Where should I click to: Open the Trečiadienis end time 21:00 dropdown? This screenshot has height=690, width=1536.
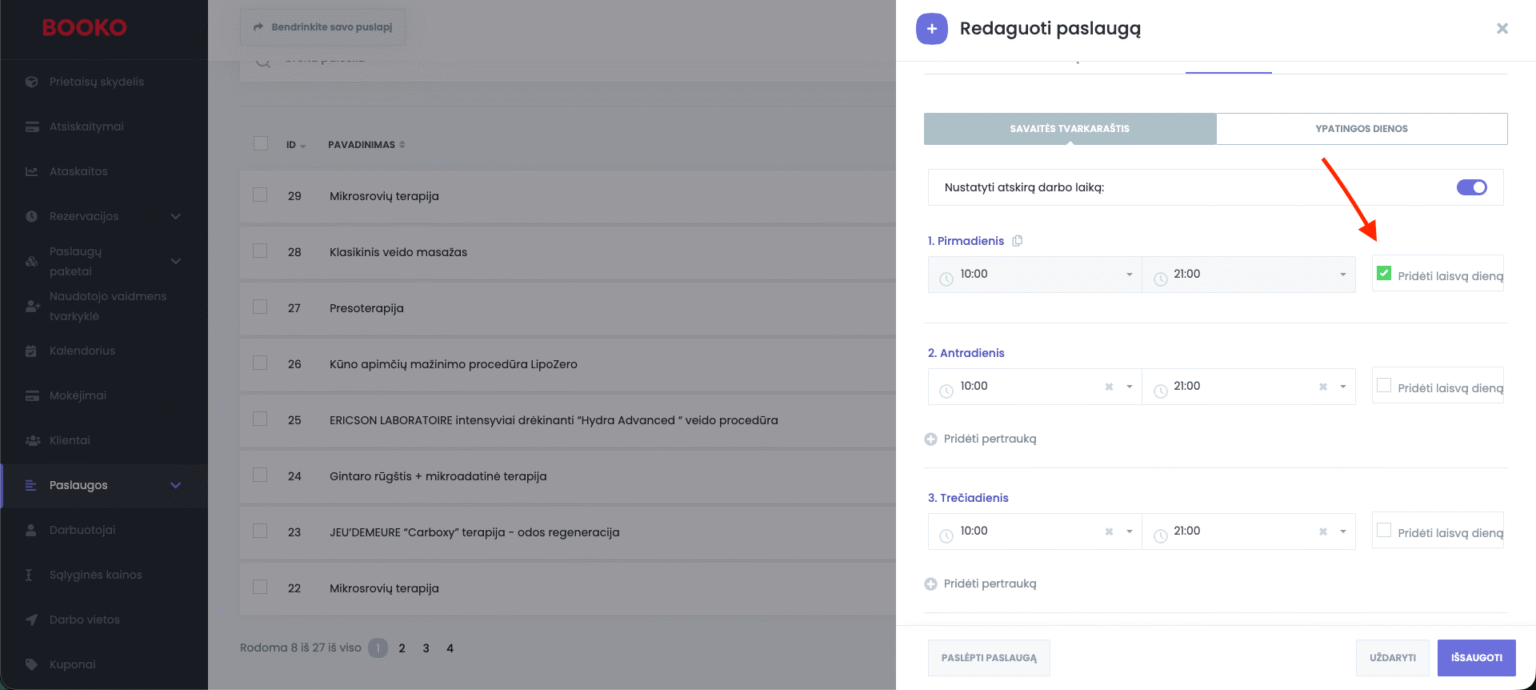click(x=1343, y=531)
